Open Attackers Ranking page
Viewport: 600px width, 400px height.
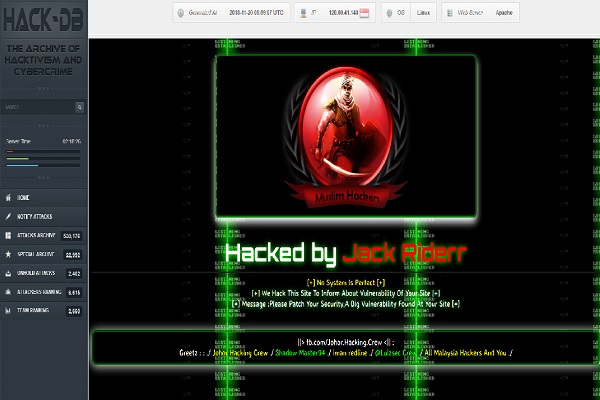pyautogui.click(x=39, y=292)
